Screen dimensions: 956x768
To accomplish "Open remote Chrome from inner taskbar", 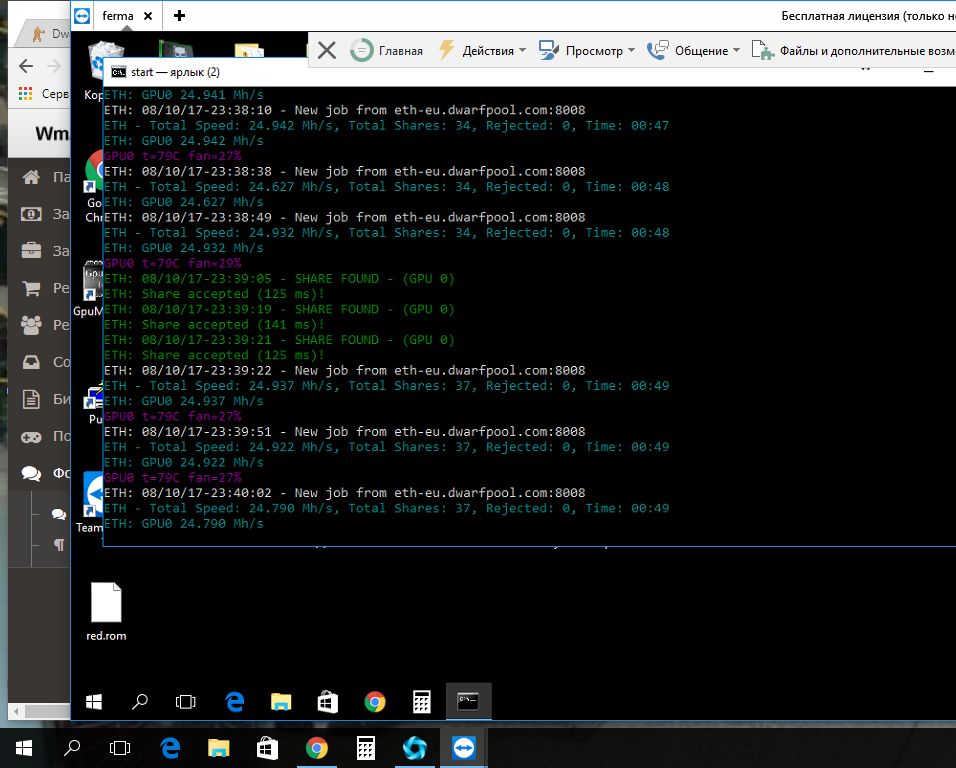I will [x=375, y=702].
